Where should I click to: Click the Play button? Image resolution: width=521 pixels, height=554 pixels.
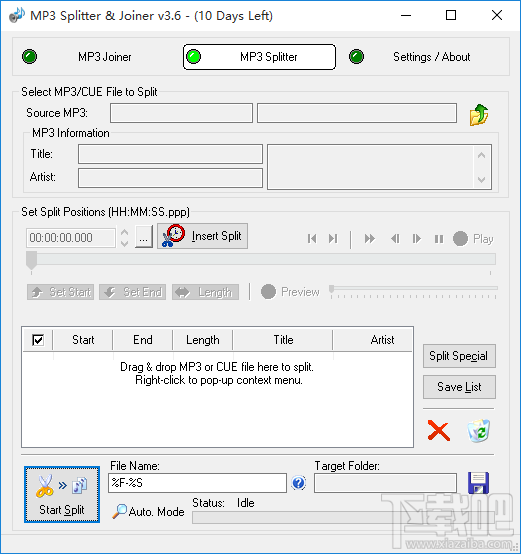(x=473, y=239)
